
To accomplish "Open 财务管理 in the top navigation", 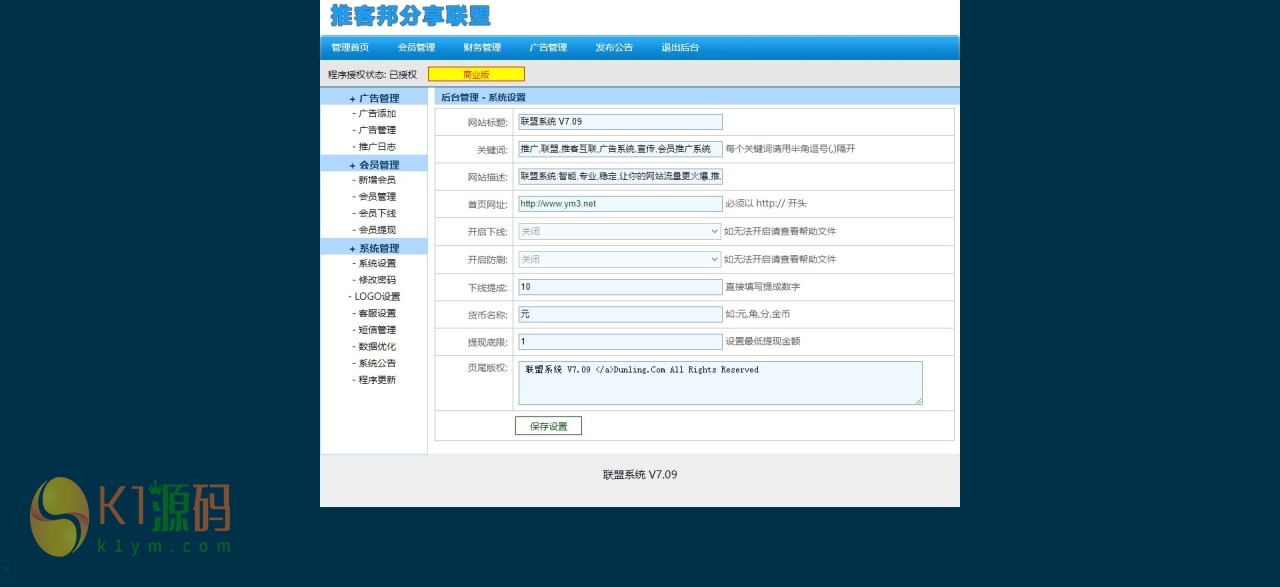I will click(x=482, y=48).
